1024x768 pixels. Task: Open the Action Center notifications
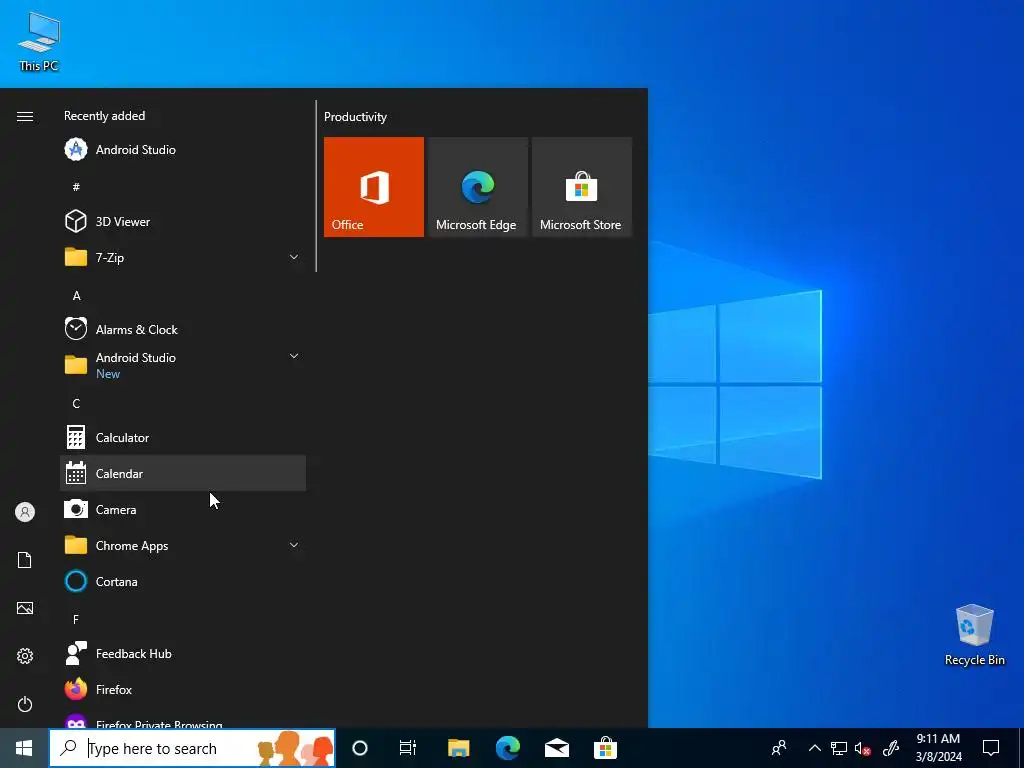pos(991,748)
